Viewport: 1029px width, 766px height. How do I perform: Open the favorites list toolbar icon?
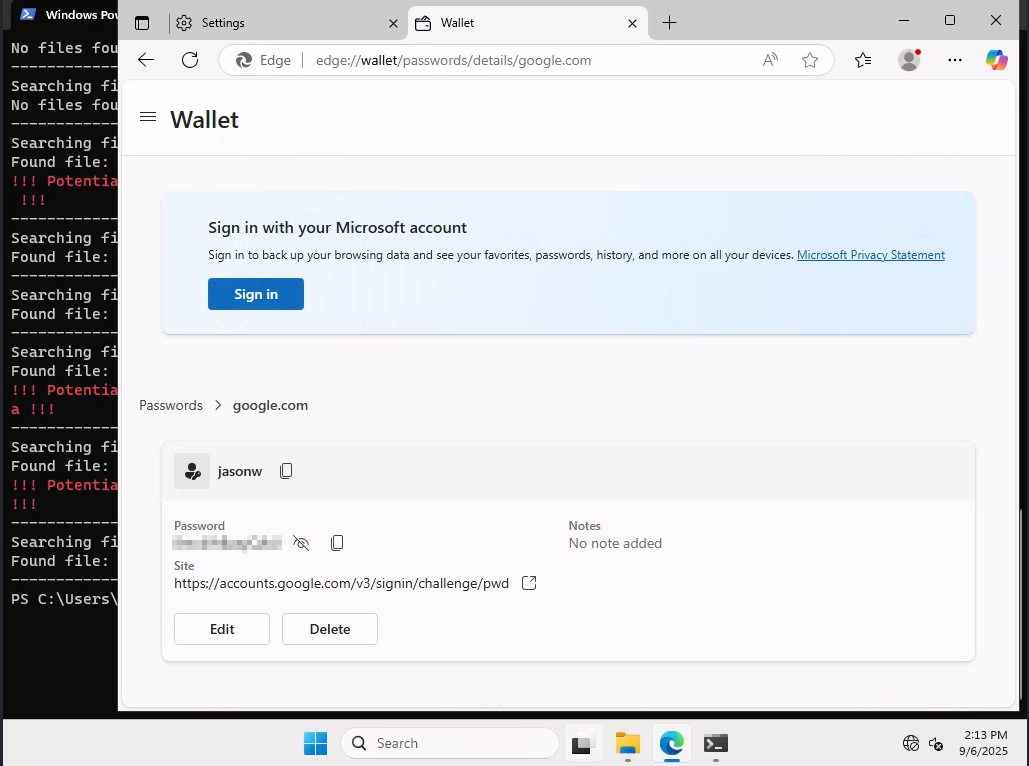coord(863,60)
